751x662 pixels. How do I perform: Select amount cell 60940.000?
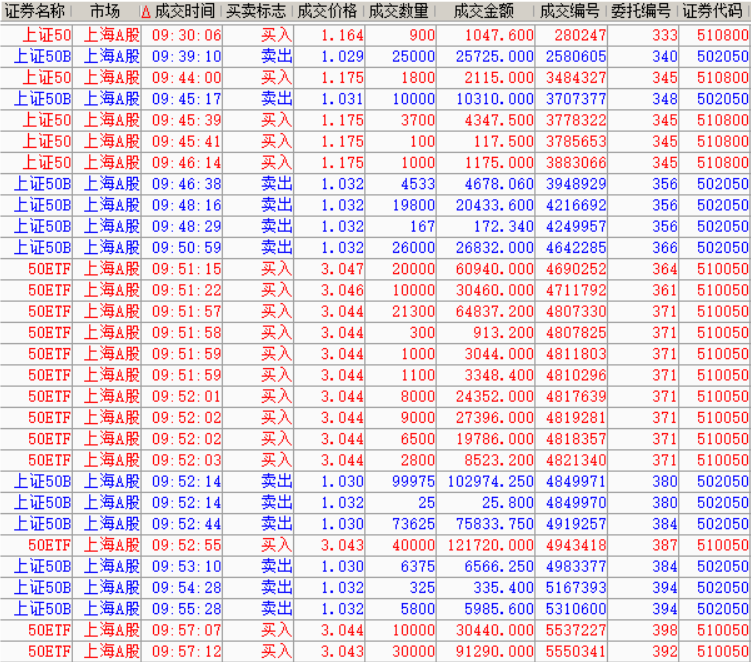[494, 269]
